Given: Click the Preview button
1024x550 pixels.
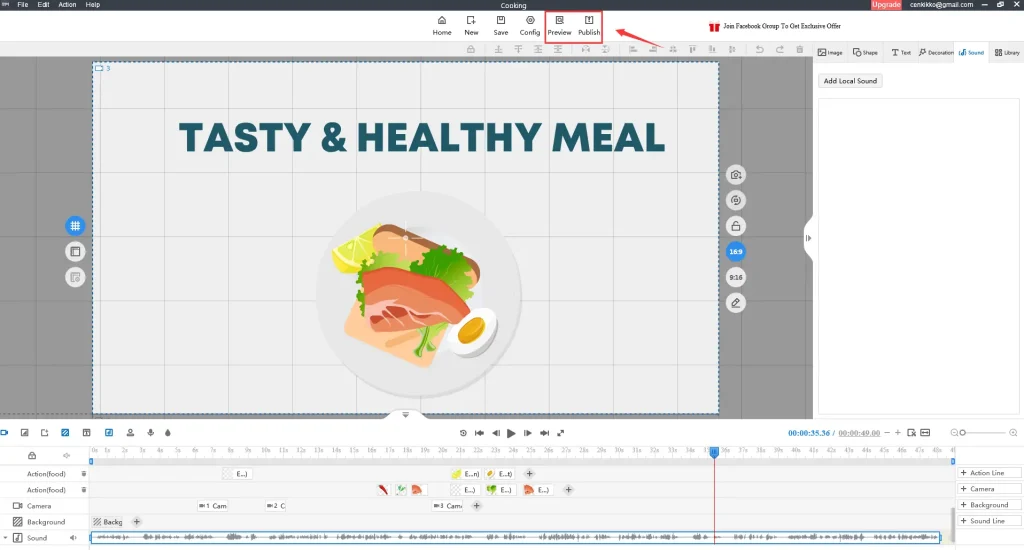Looking at the screenshot, I should click(x=559, y=25).
